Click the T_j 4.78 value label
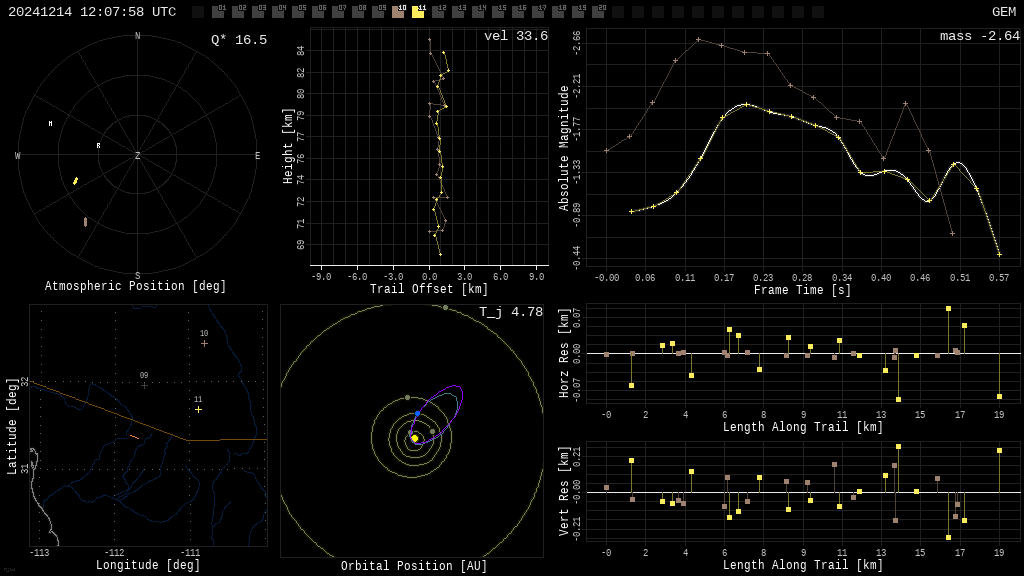This screenshot has width=1024, height=576. [510, 312]
